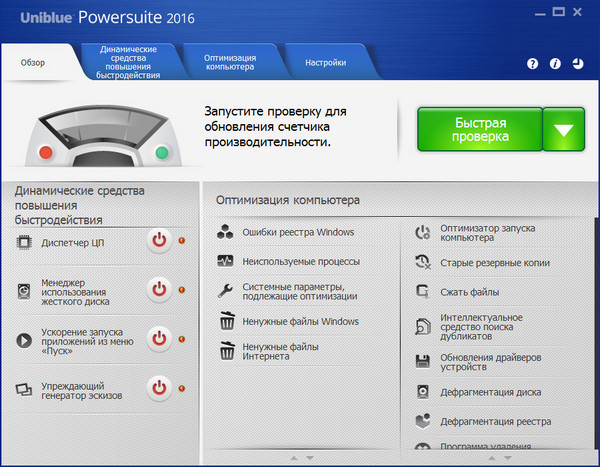The image size is (600, 467).
Task: Click the Дефрагментация диска icon
Action: coord(423,392)
